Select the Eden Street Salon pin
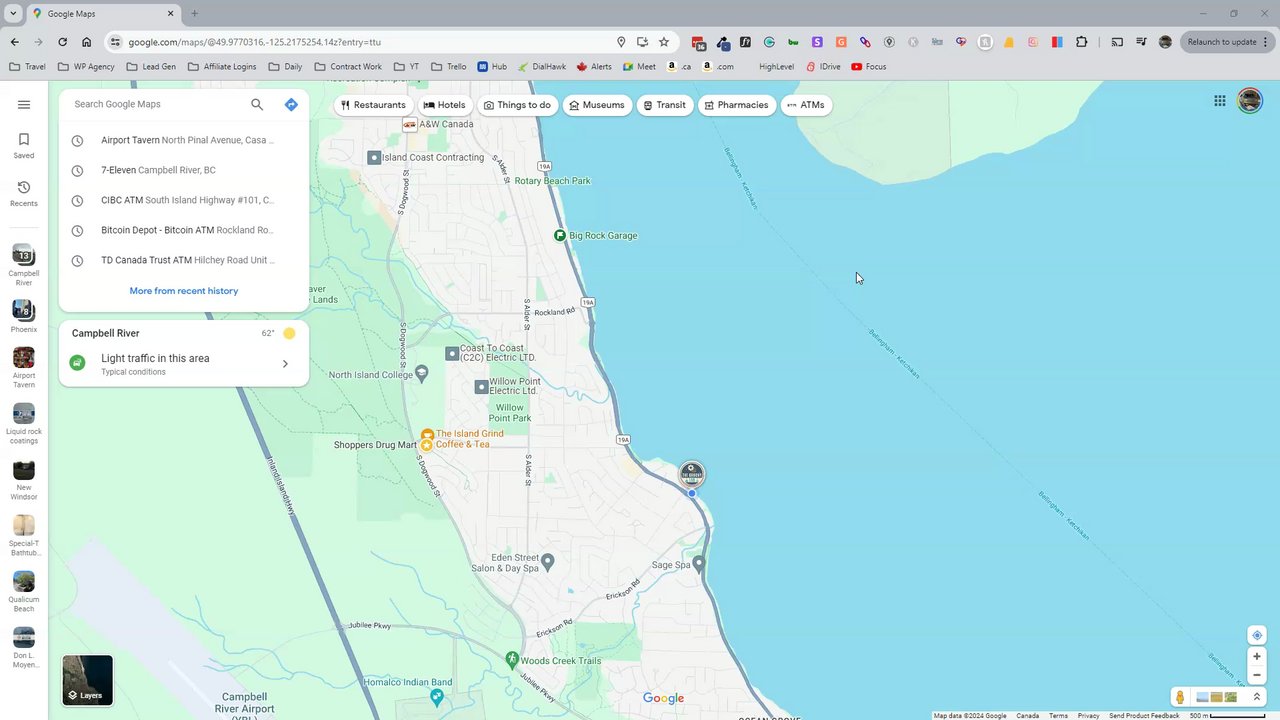 pos(546,564)
